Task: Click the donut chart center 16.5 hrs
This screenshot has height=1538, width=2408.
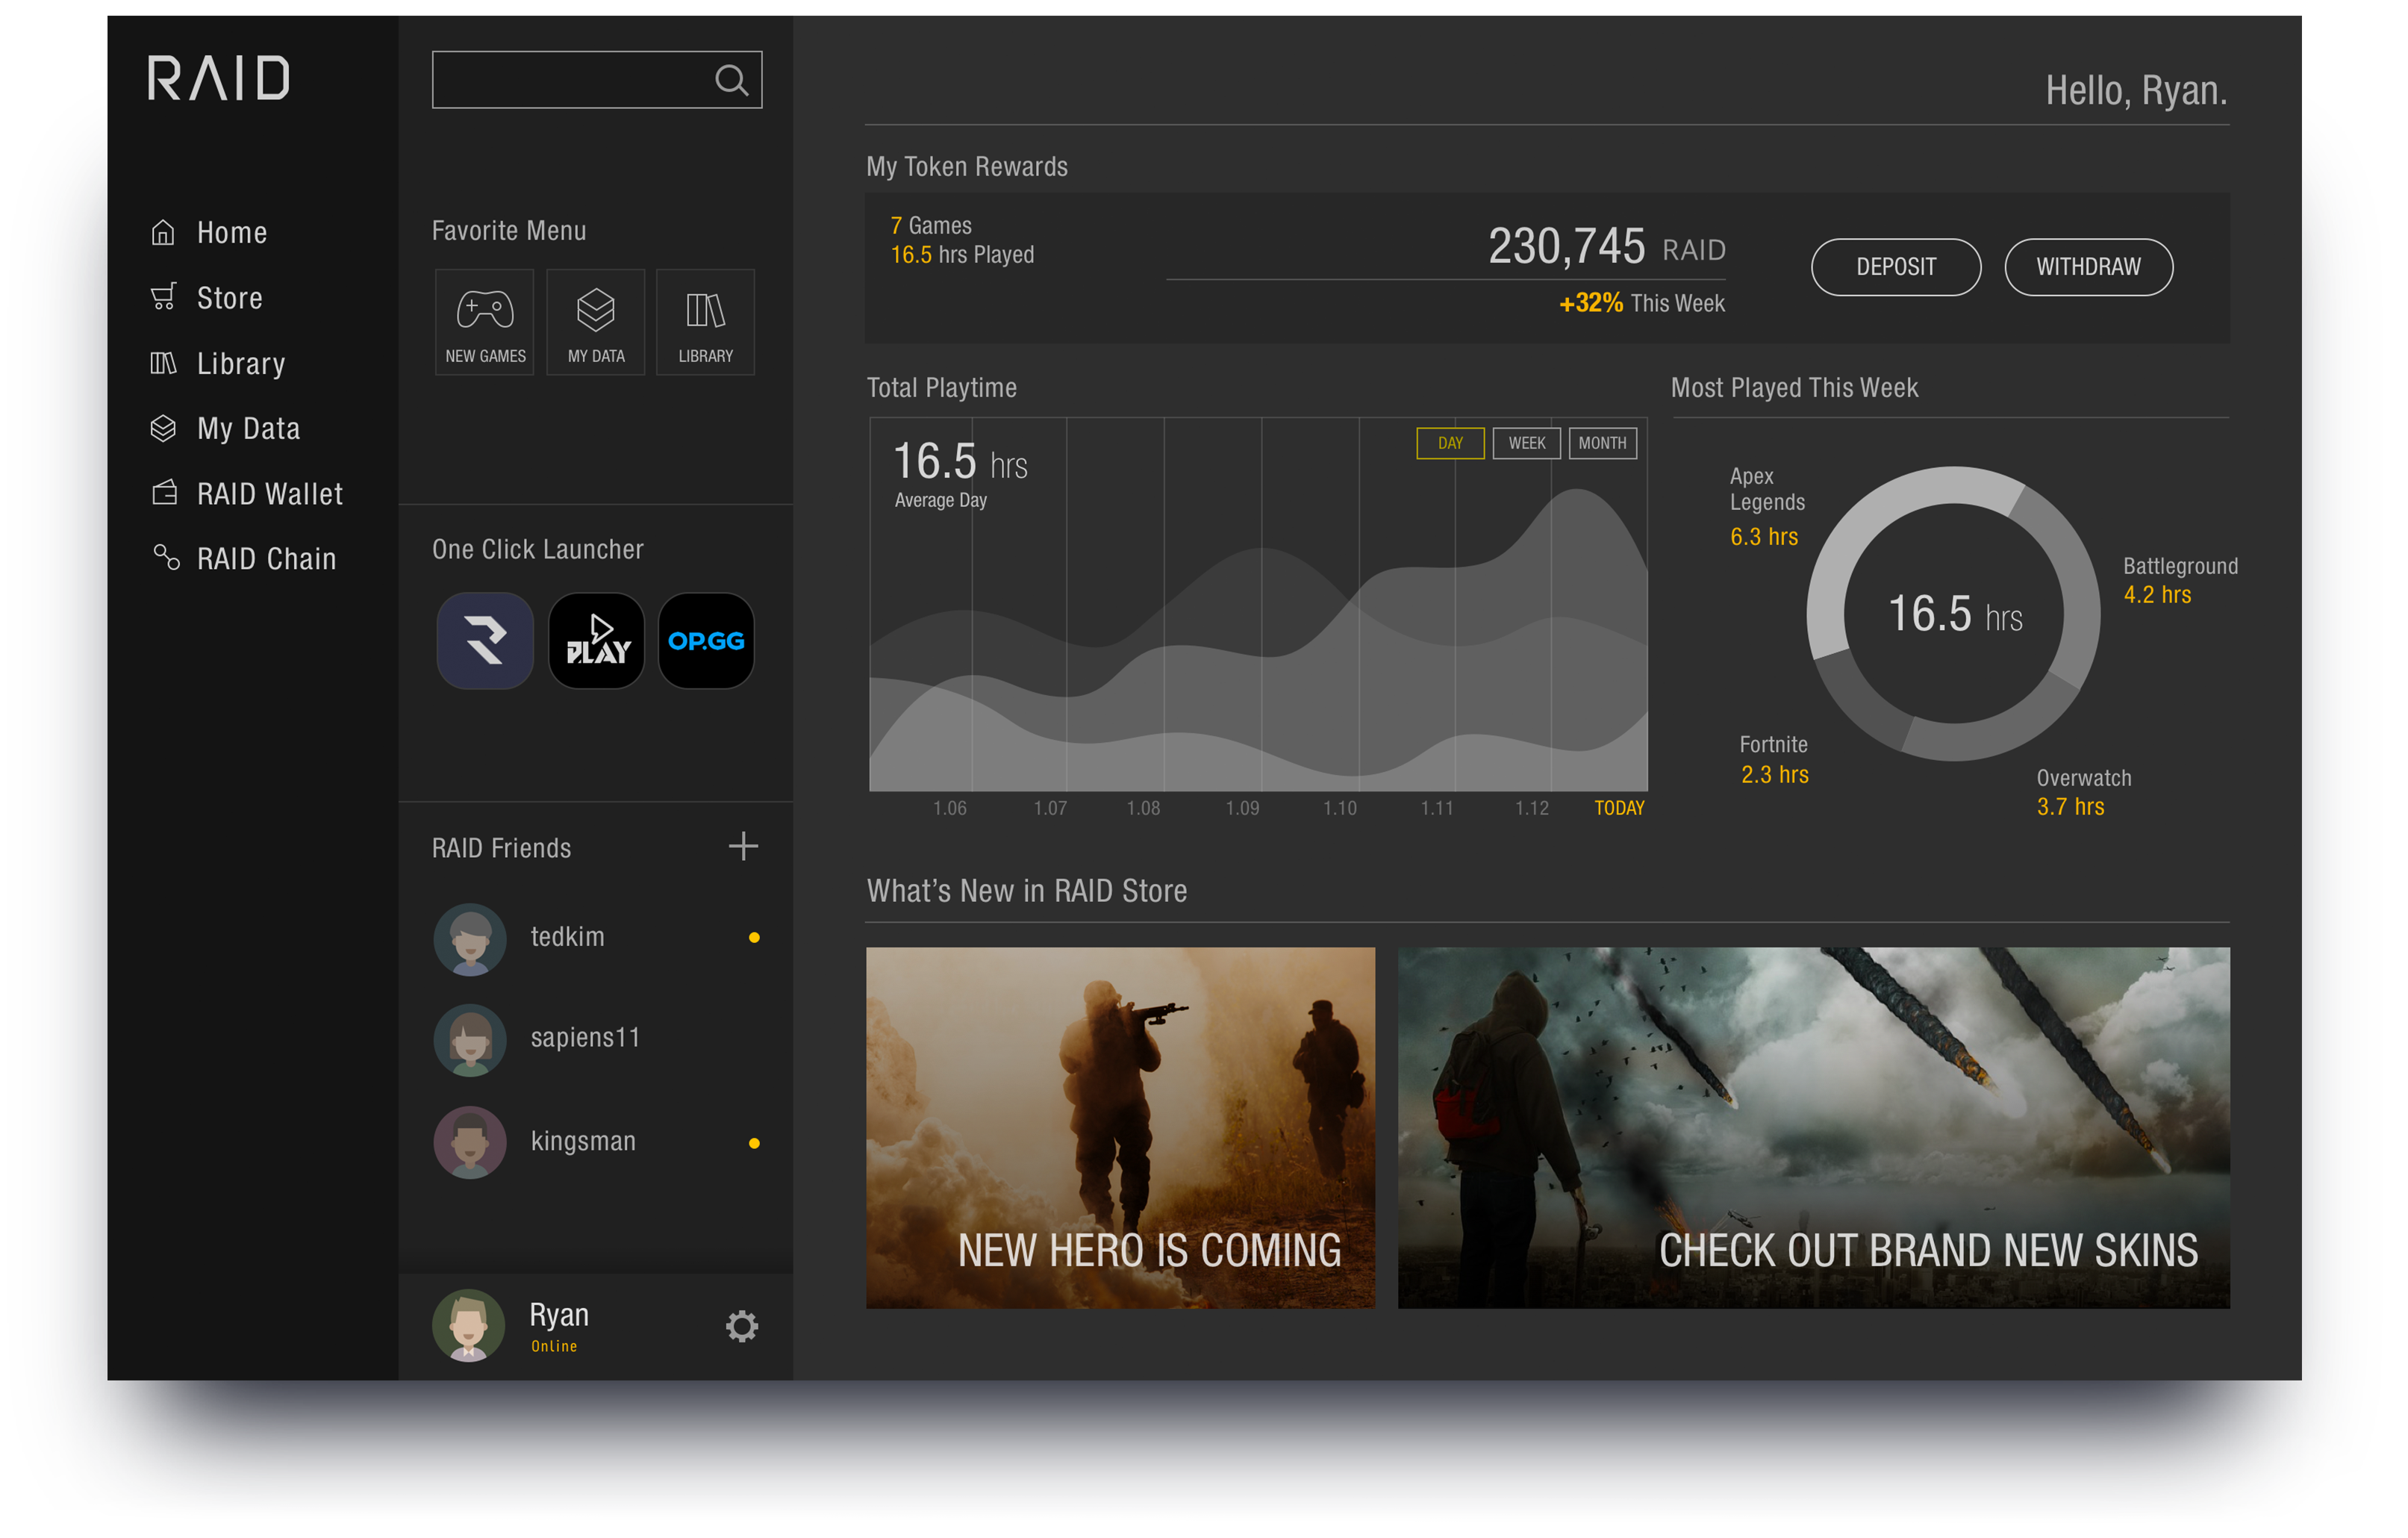Action: point(1954,614)
